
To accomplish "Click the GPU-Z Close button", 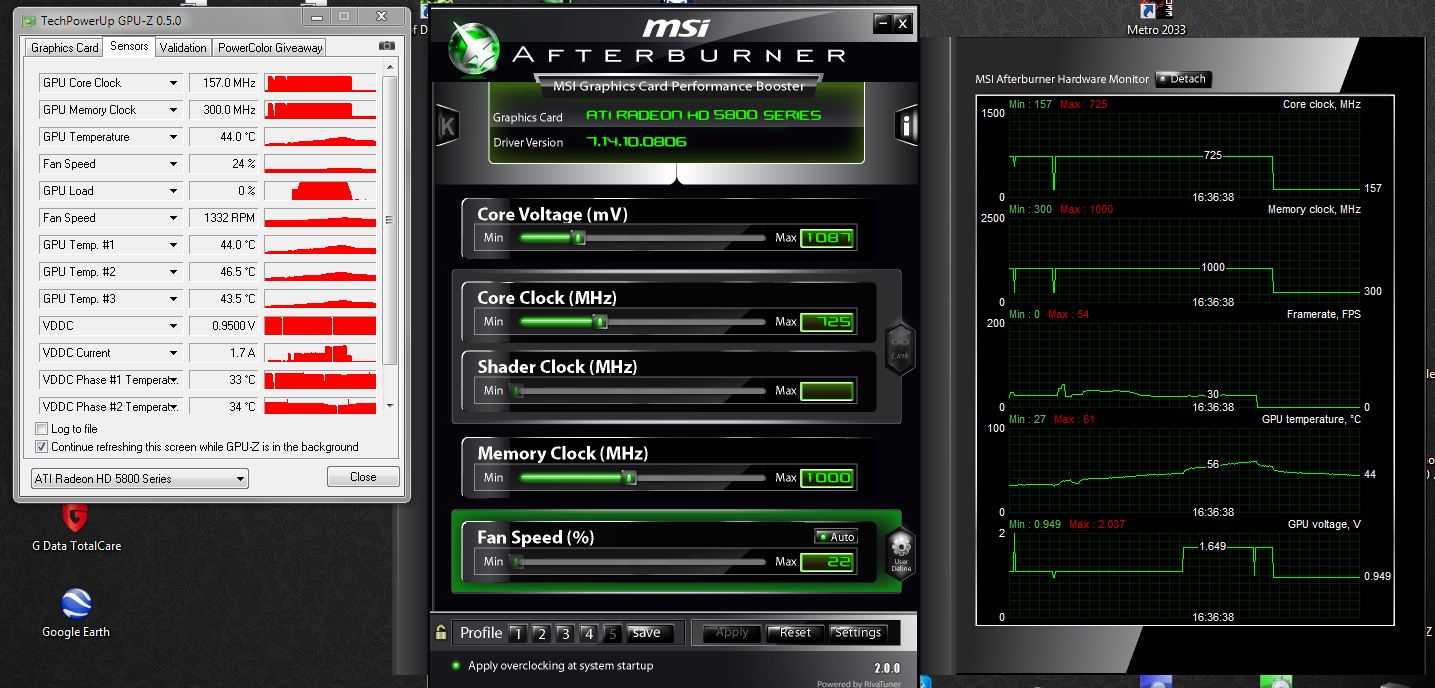I will point(363,477).
